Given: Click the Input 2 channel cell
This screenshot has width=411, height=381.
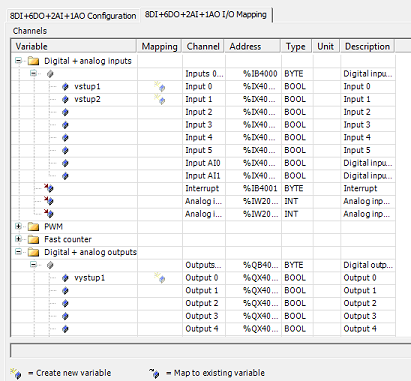Looking at the screenshot, I should (204, 112).
